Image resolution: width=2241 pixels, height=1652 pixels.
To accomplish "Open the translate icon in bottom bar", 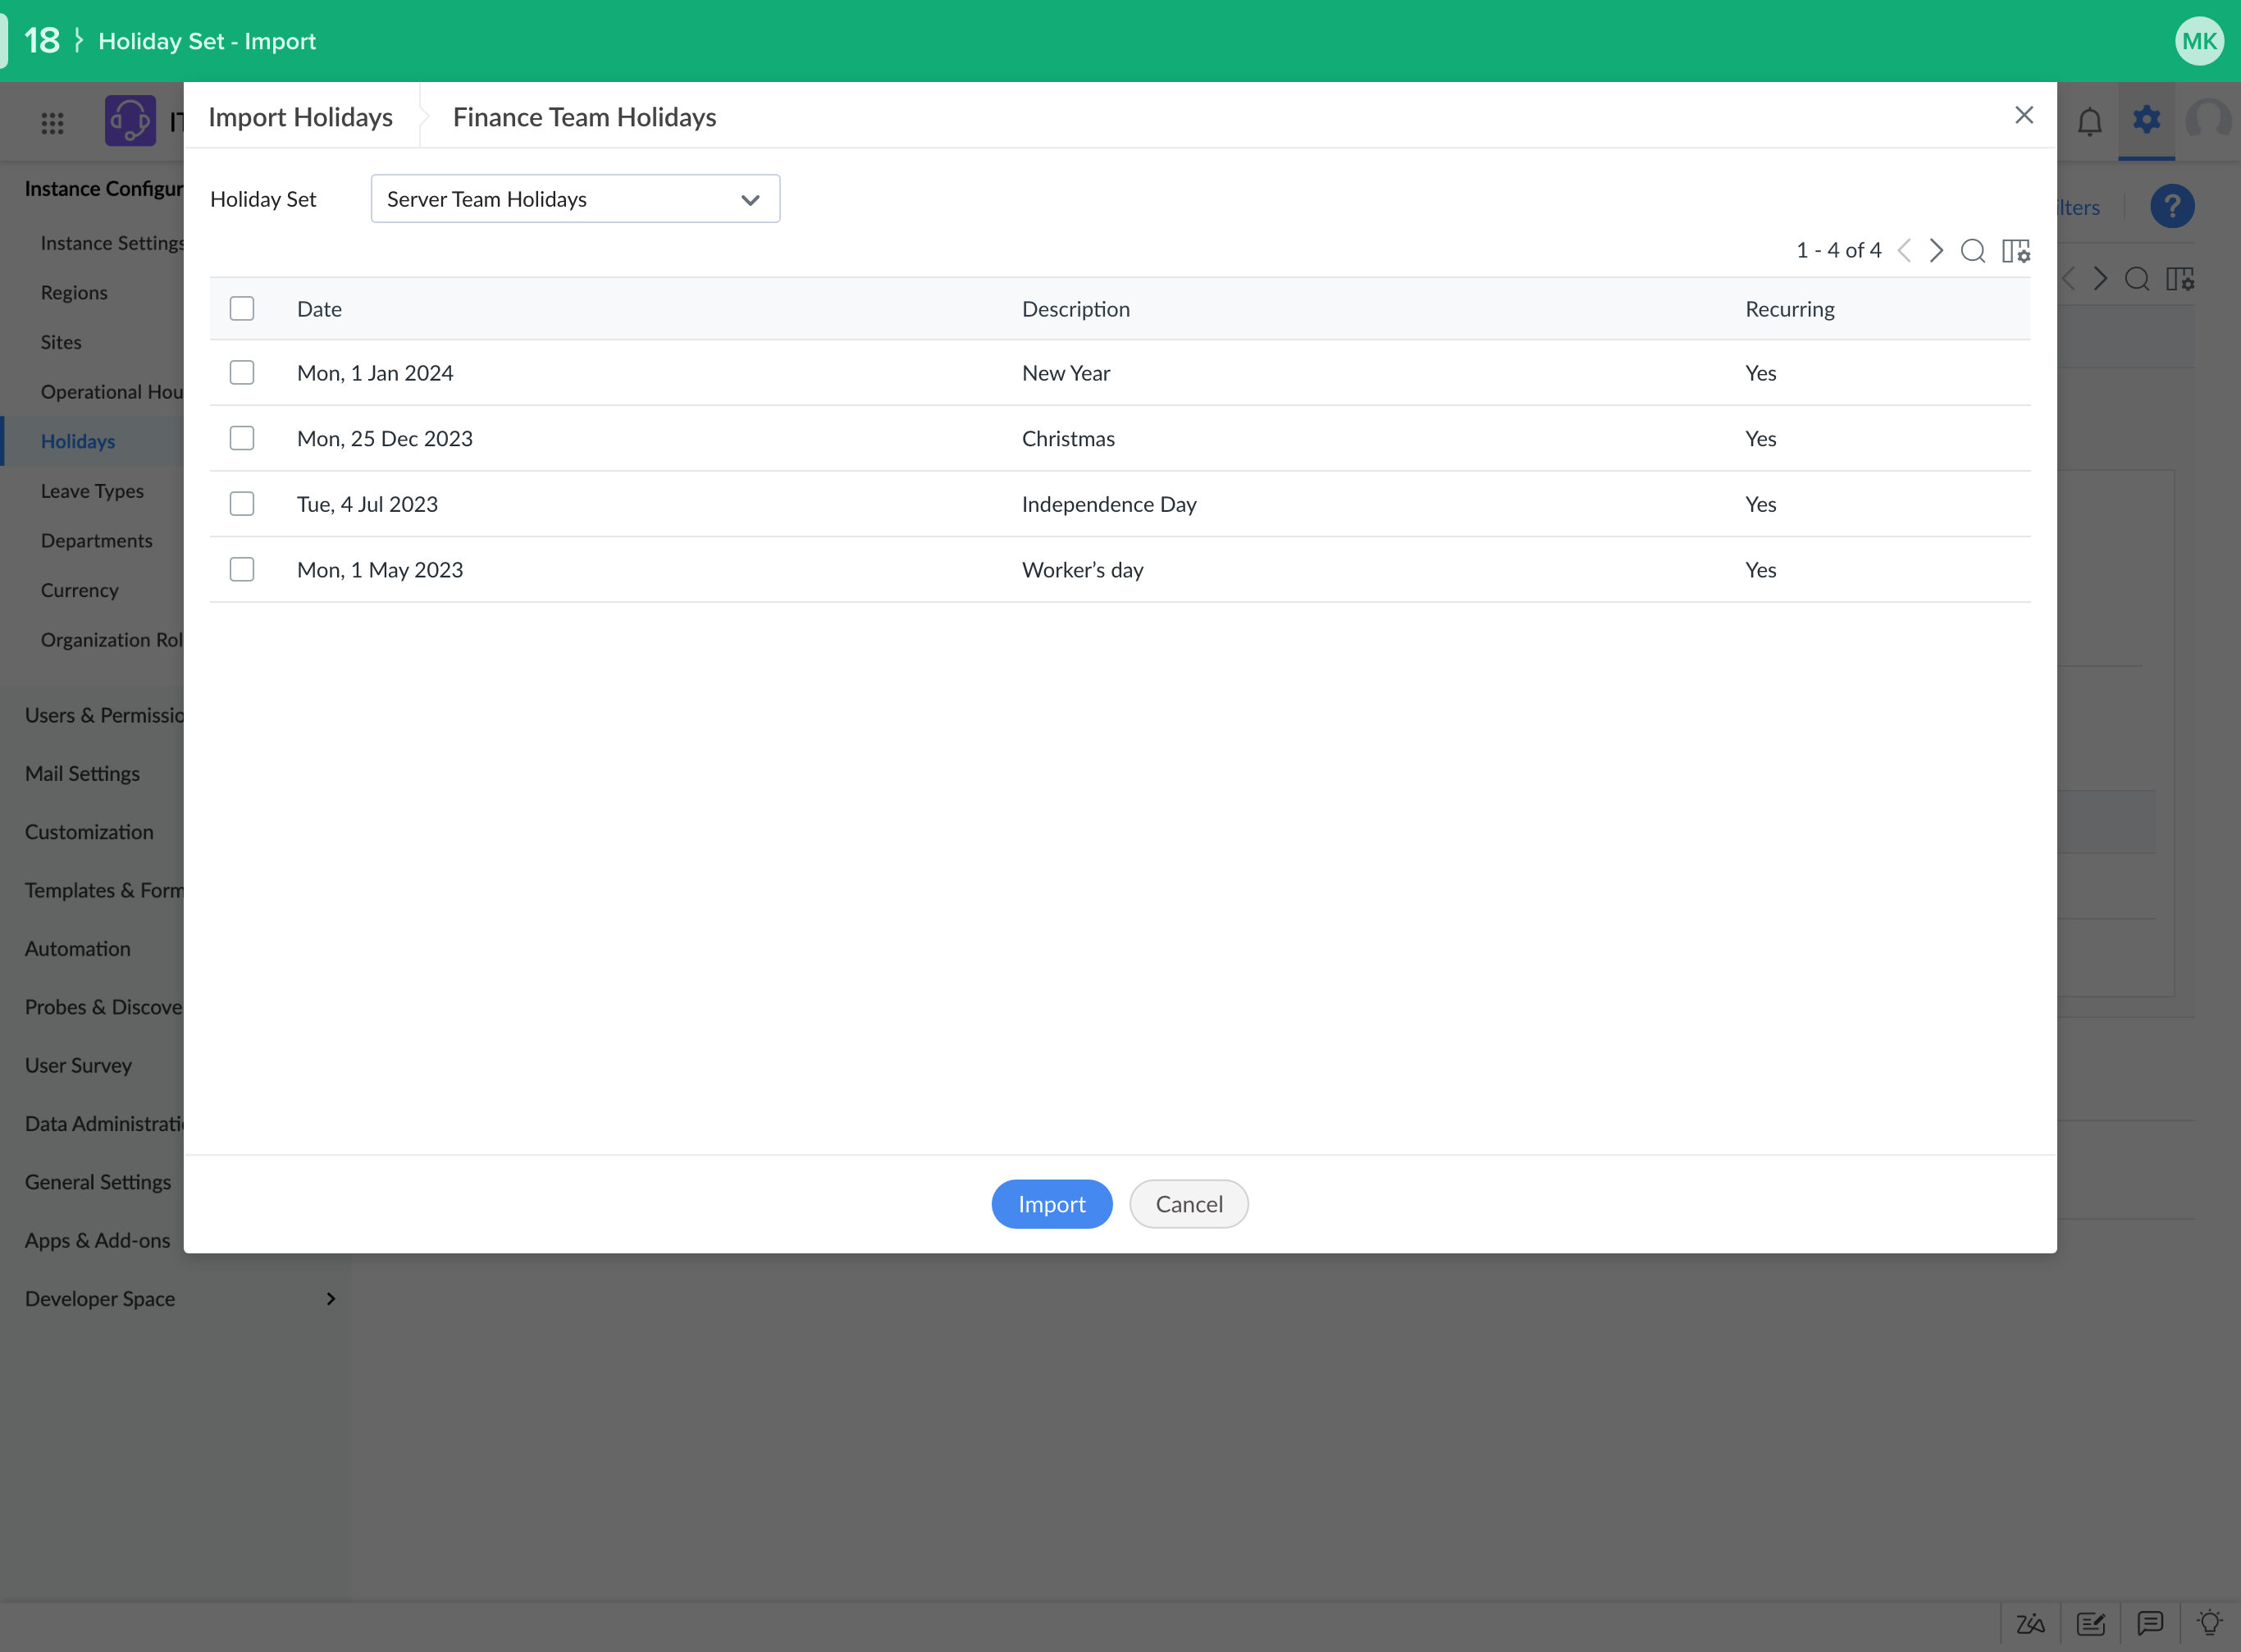I will 2030,1623.
